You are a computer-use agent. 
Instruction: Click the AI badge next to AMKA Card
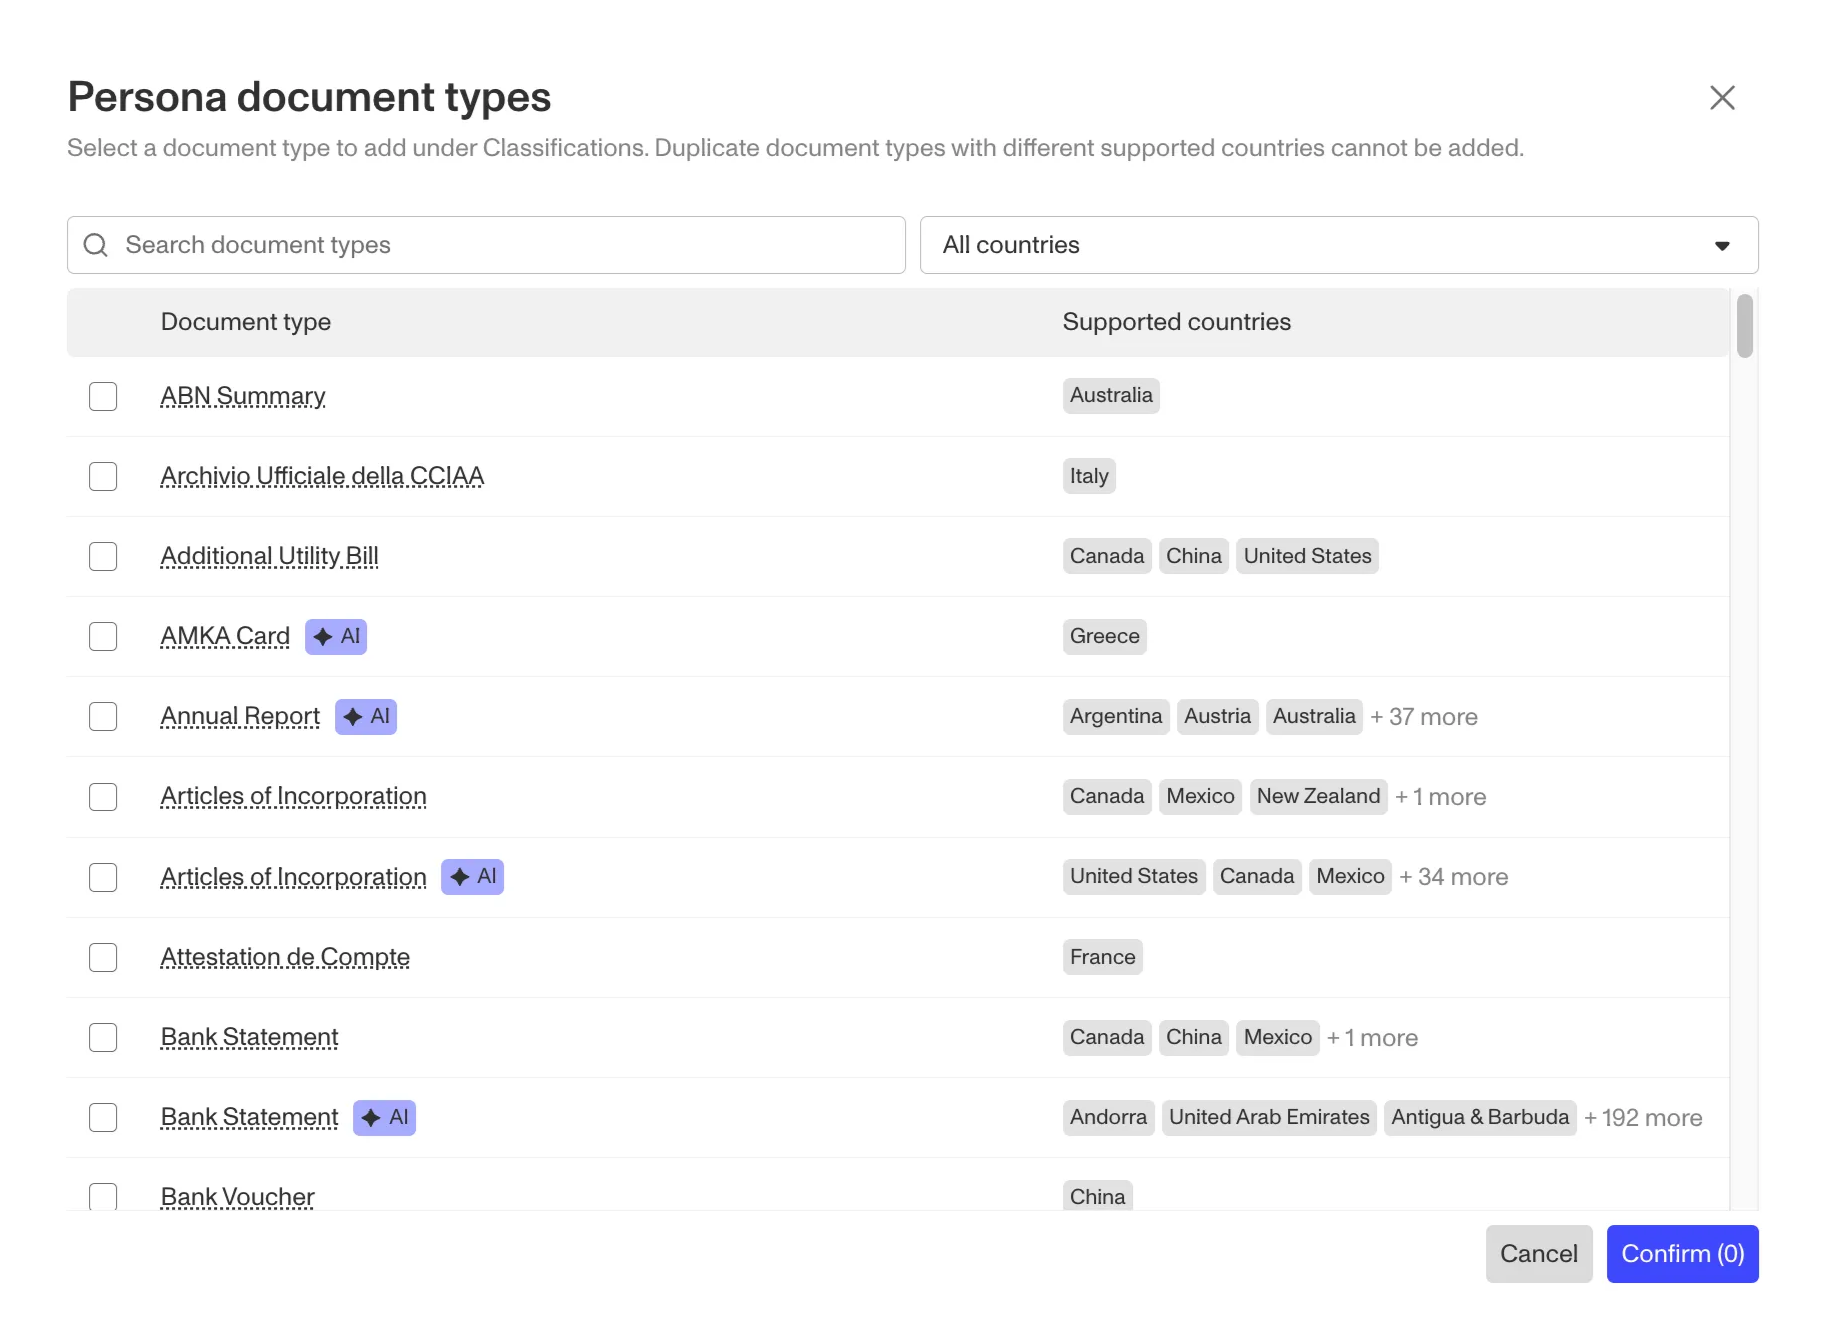click(x=336, y=636)
